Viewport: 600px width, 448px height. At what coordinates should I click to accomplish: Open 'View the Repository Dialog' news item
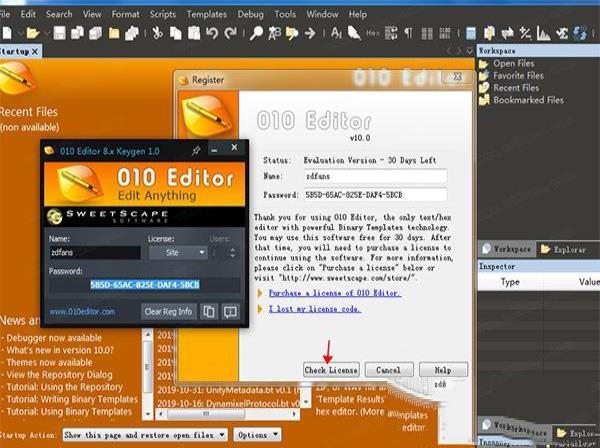59,375
